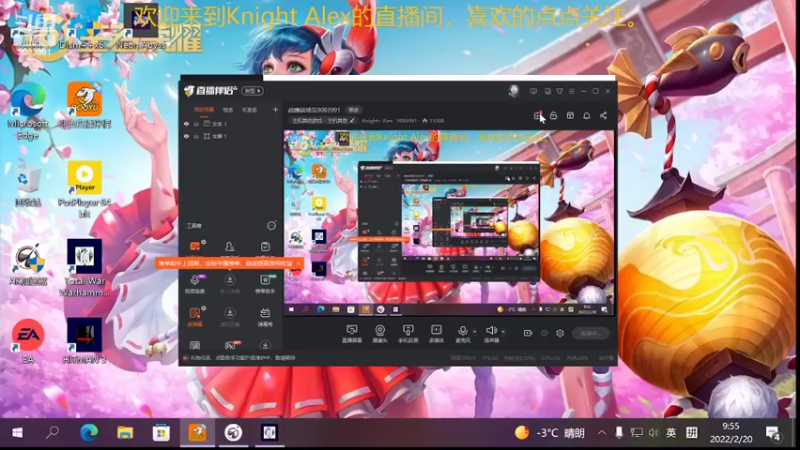Toggle the lock for 全屏 1 layer

[196, 136]
